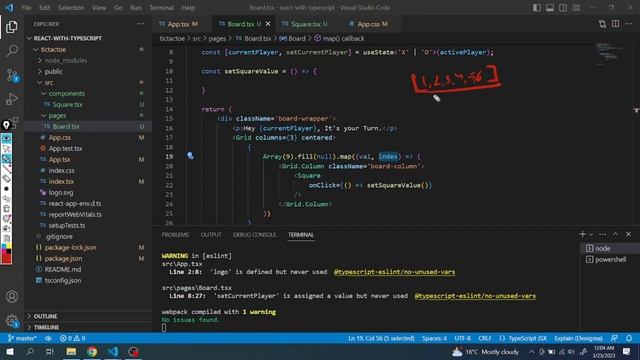Collapse the src folder

click(49, 82)
